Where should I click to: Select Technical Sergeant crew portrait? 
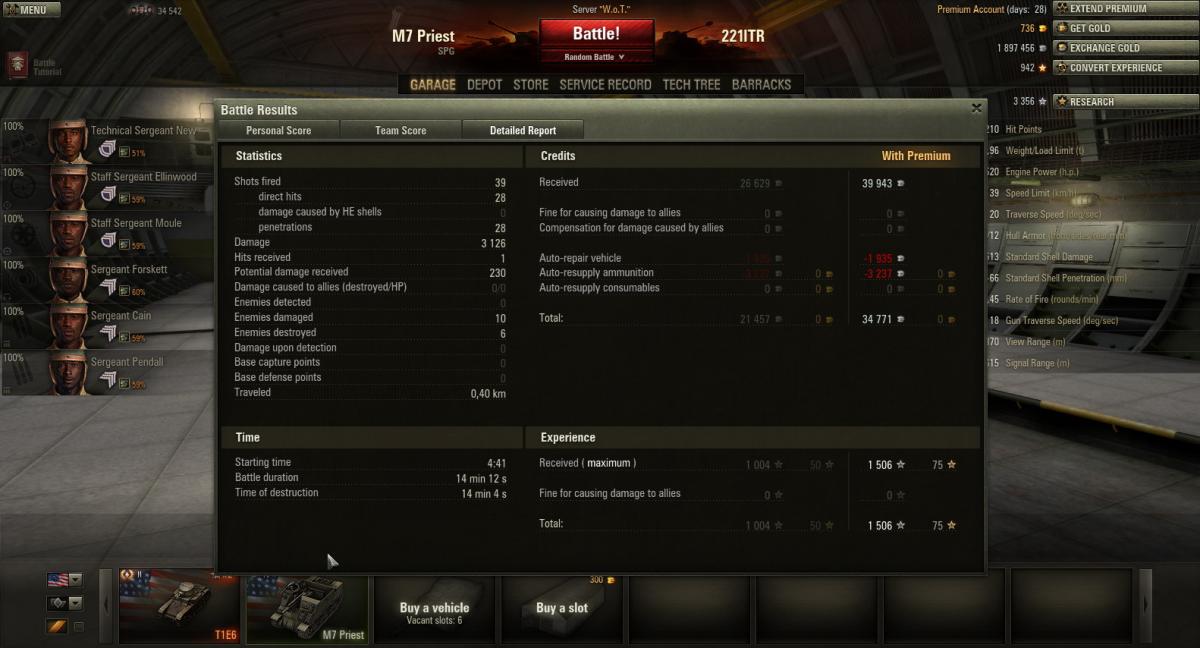pos(69,141)
